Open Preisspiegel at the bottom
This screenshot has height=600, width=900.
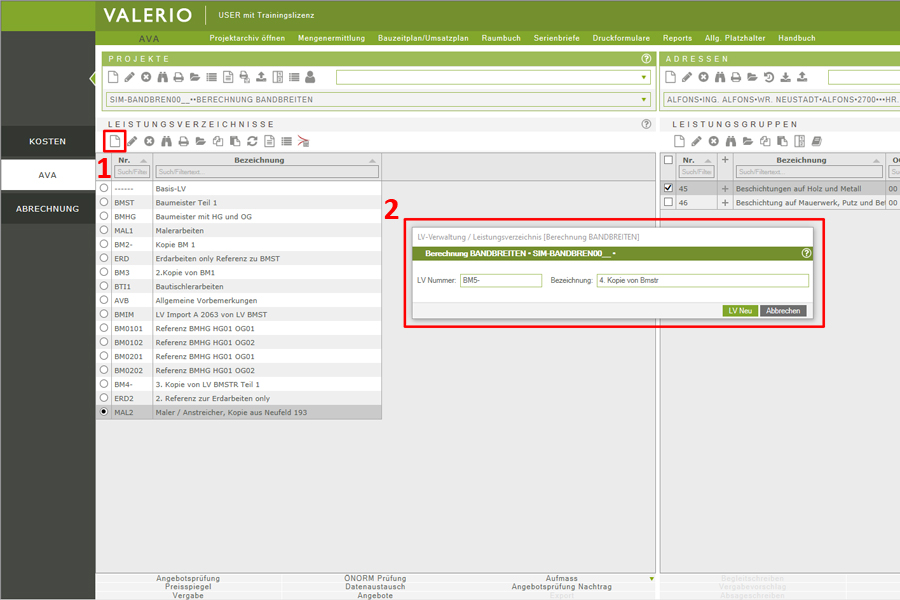(x=188, y=587)
